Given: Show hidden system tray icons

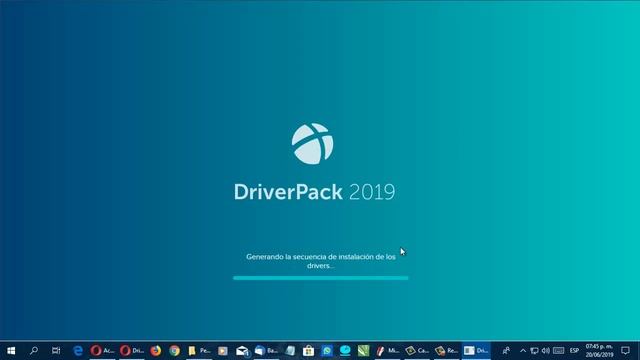Looking at the screenshot, I should click(x=523, y=351).
